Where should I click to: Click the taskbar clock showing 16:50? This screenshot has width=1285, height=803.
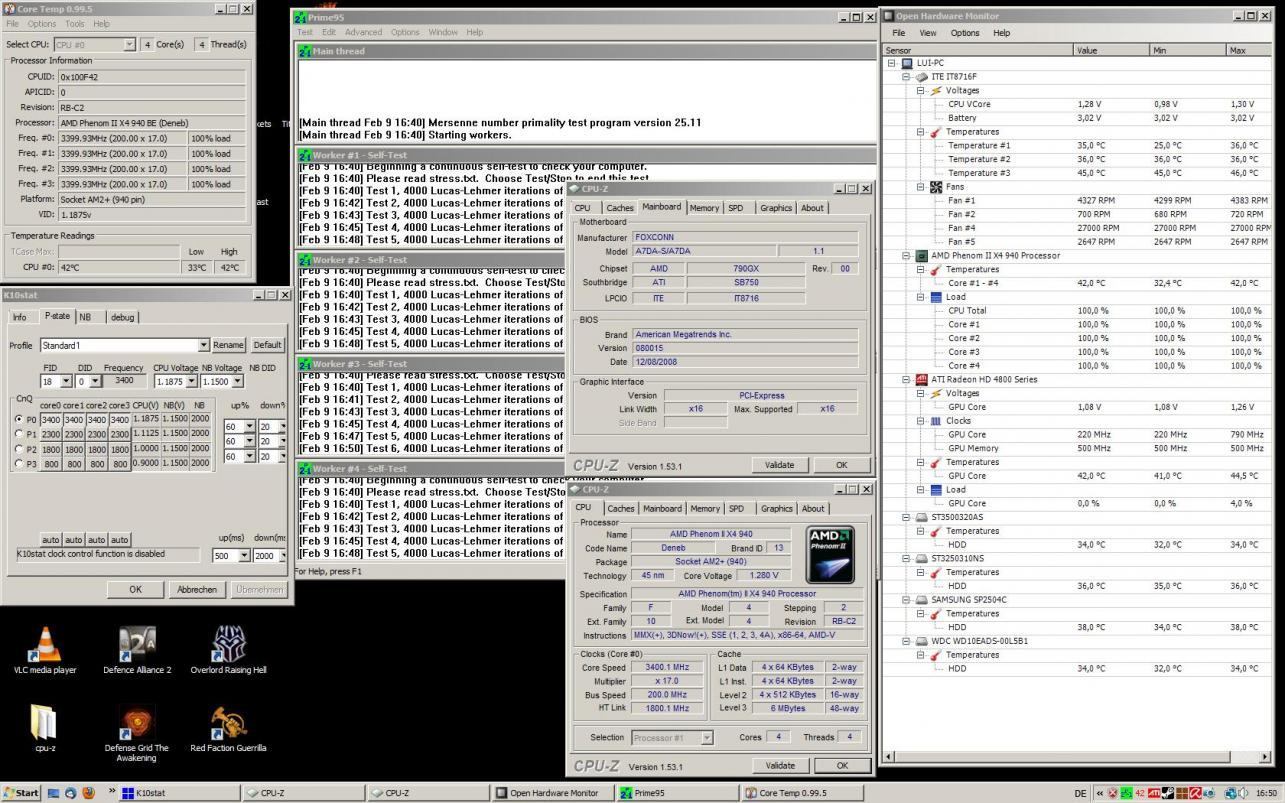tap(1265, 793)
